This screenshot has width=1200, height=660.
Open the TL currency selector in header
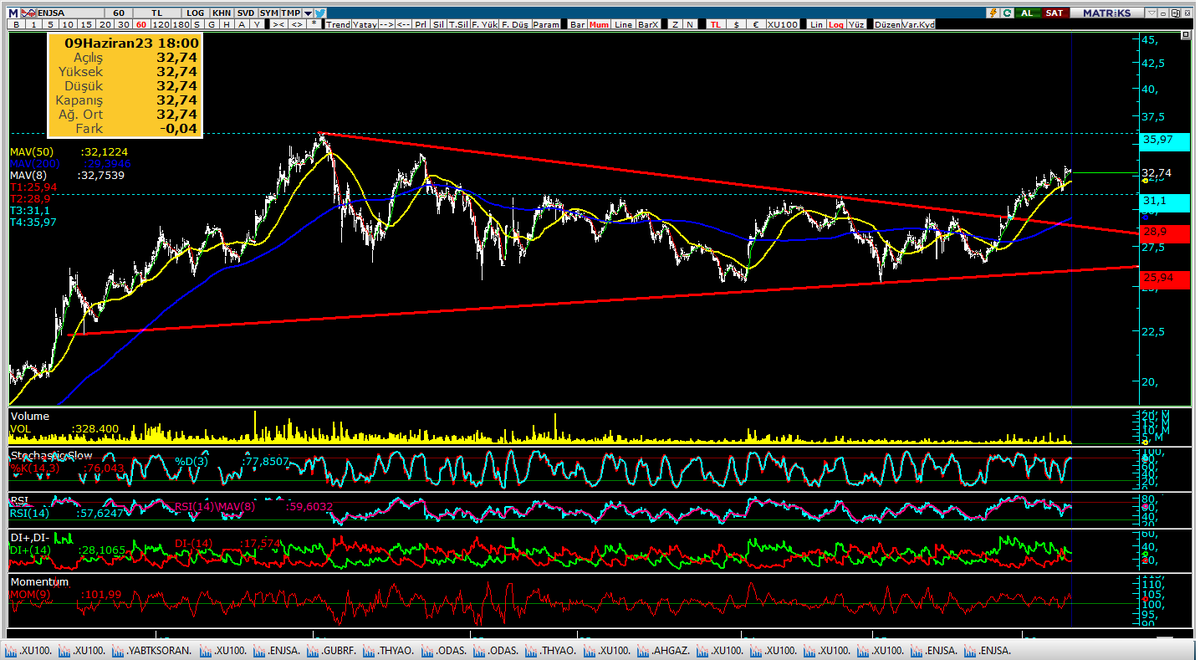pyautogui.click(x=157, y=12)
